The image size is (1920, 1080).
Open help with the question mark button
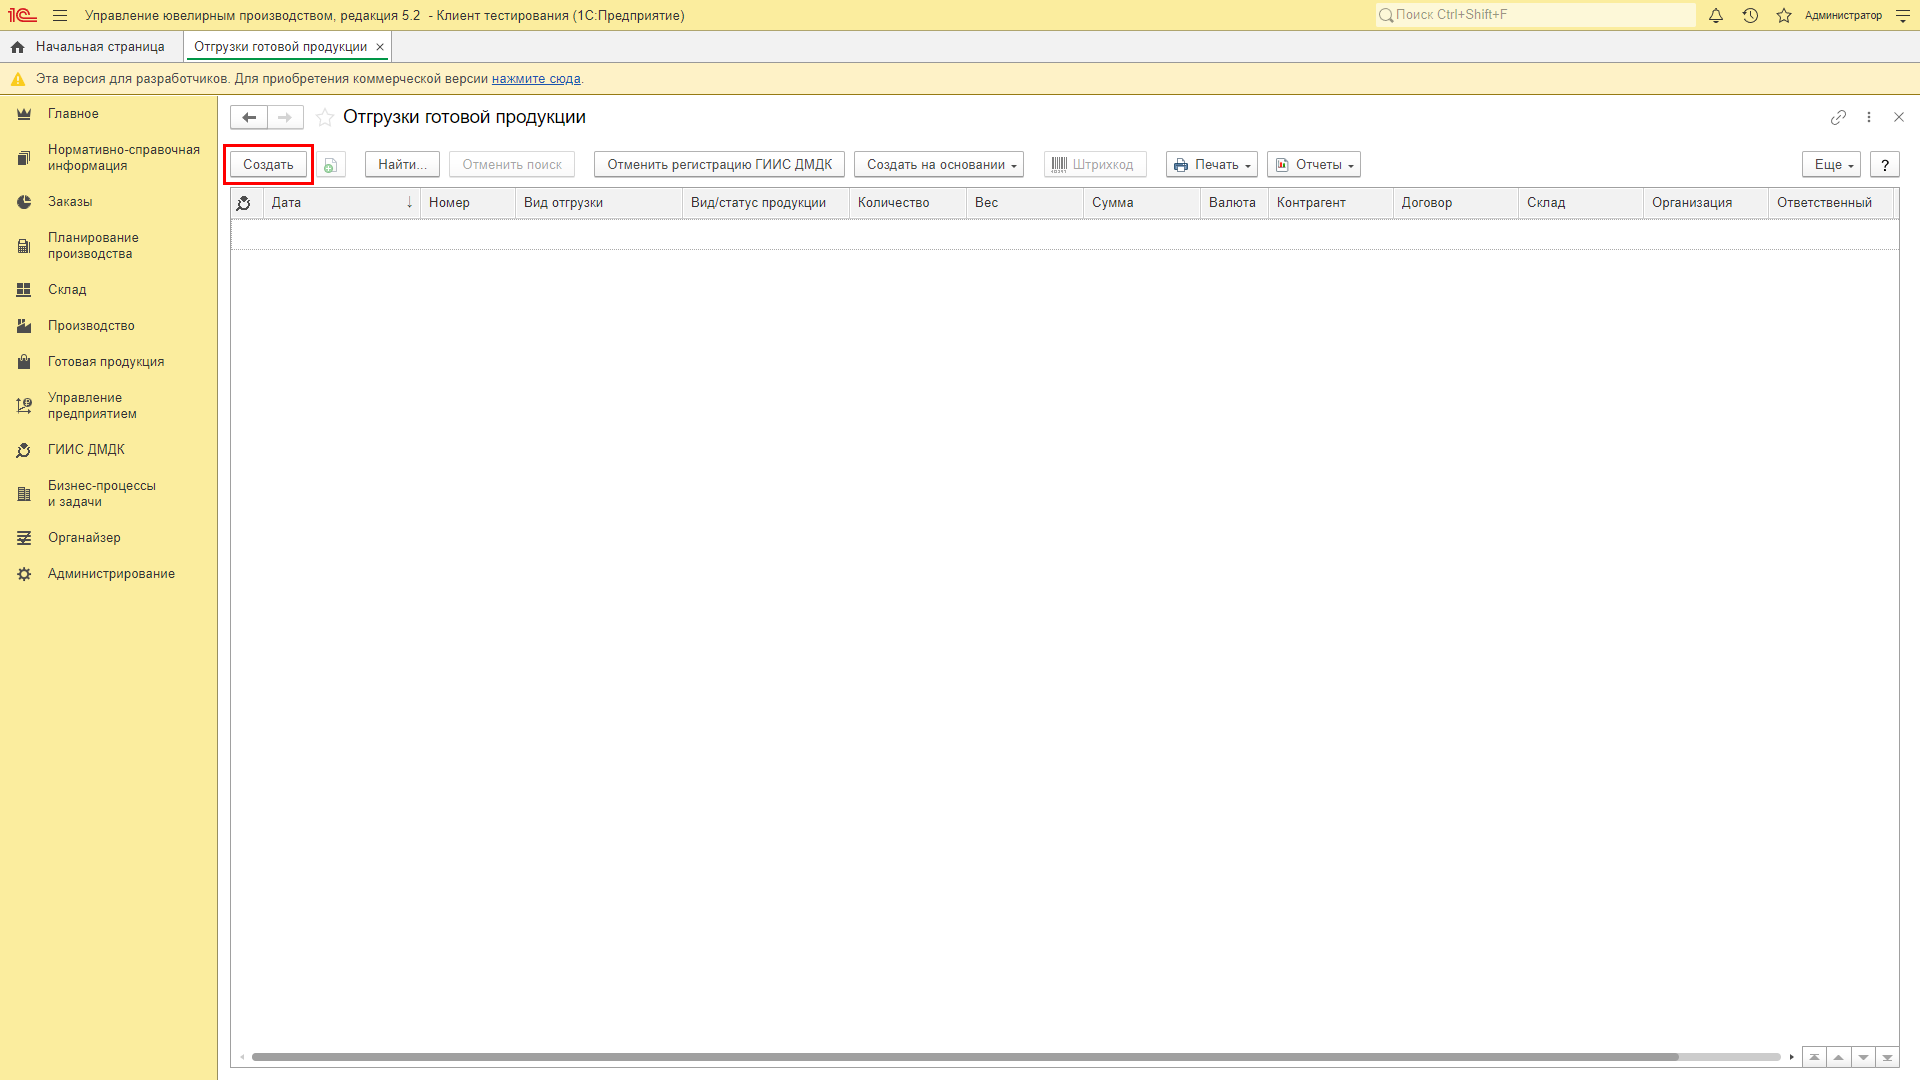point(1885,165)
